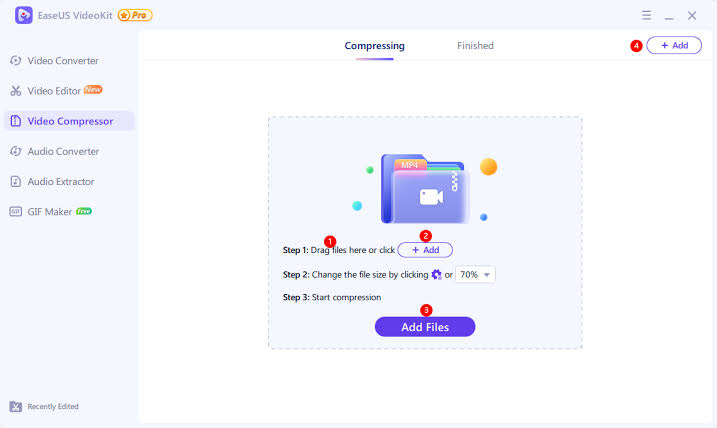Click the Audio Extractor note icon
The image size is (717, 428).
16,182
